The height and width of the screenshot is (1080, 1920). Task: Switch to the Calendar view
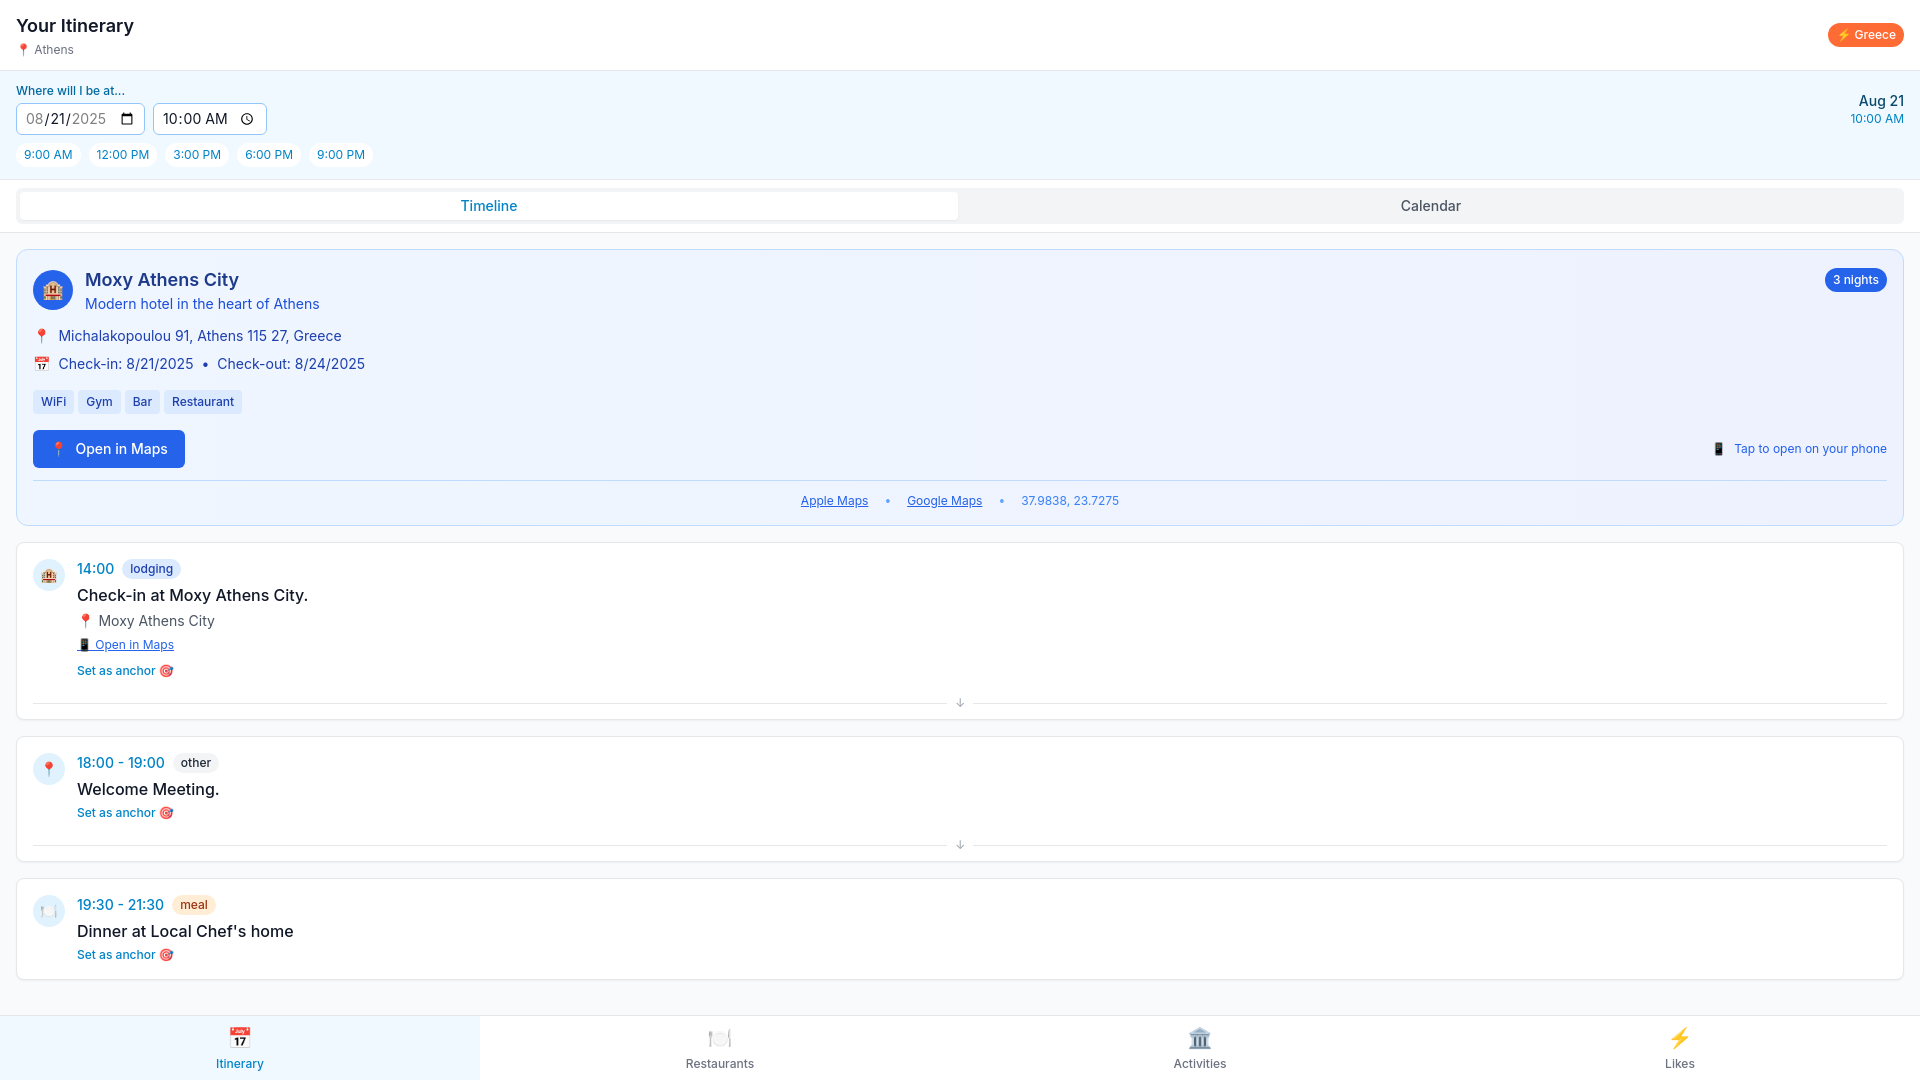pos(1430,206)
